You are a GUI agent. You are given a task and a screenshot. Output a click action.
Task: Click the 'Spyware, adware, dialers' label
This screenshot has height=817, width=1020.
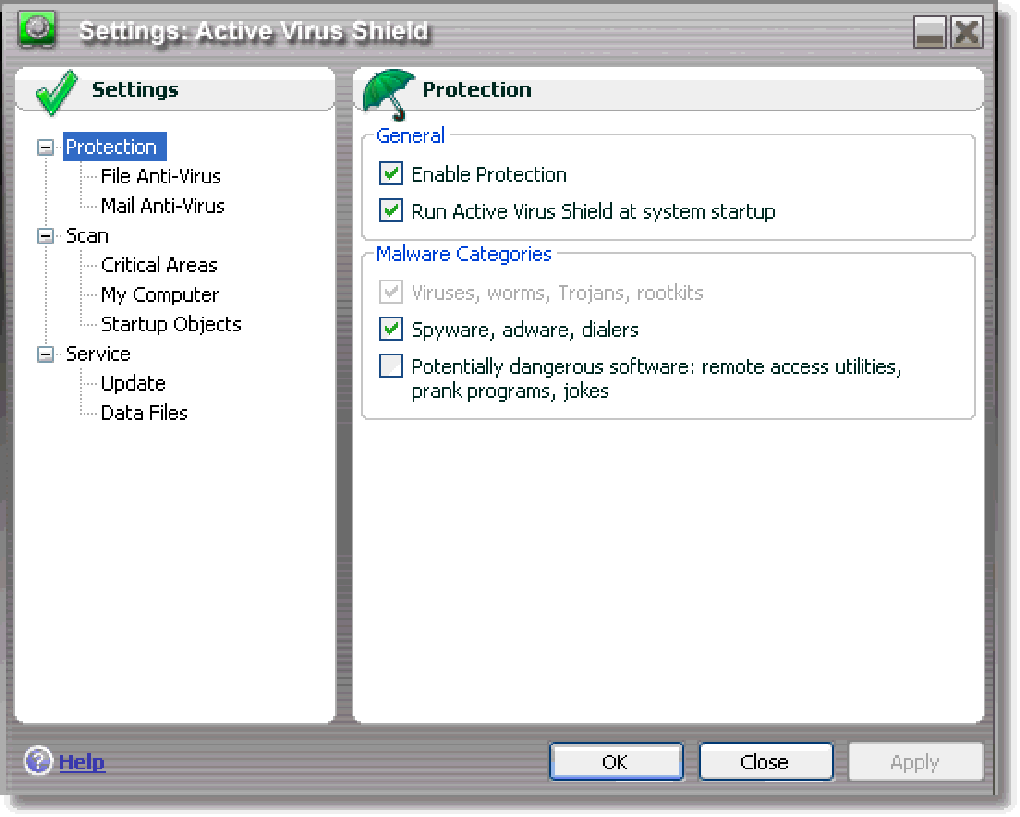pyautogui.click(x=525, y=330)
